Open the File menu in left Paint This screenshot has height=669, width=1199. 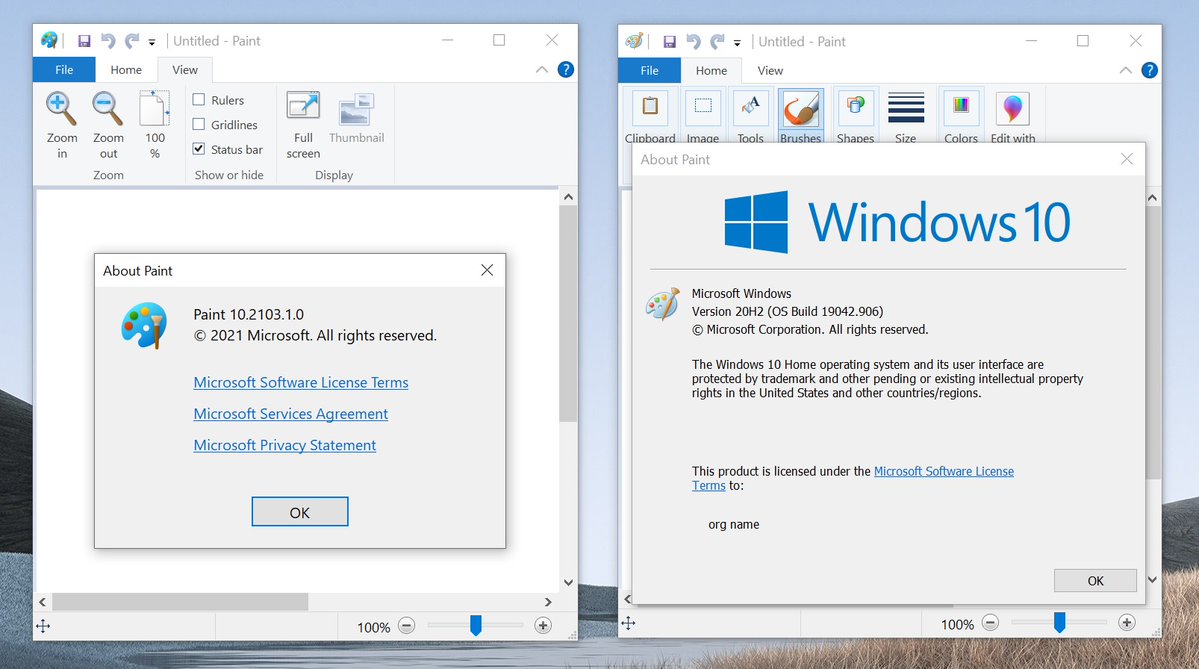coord(64,70)
